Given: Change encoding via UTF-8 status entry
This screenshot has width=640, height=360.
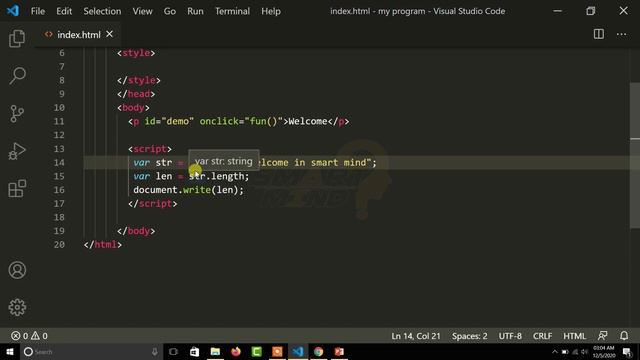Looking at the screenshot, I should tap(510, 336).
